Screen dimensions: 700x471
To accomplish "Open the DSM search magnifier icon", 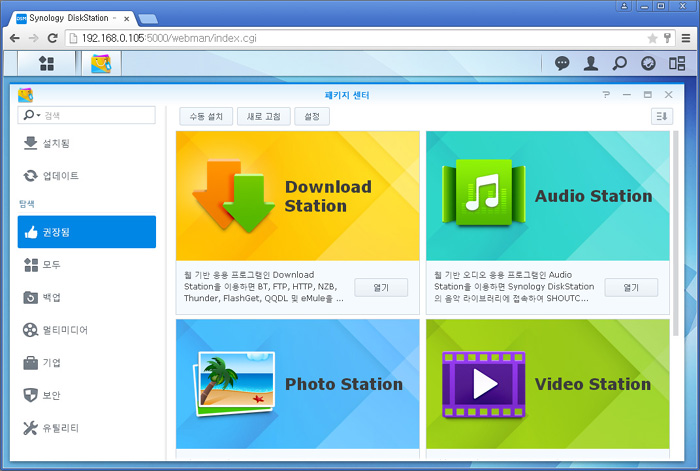I will 619,63.
